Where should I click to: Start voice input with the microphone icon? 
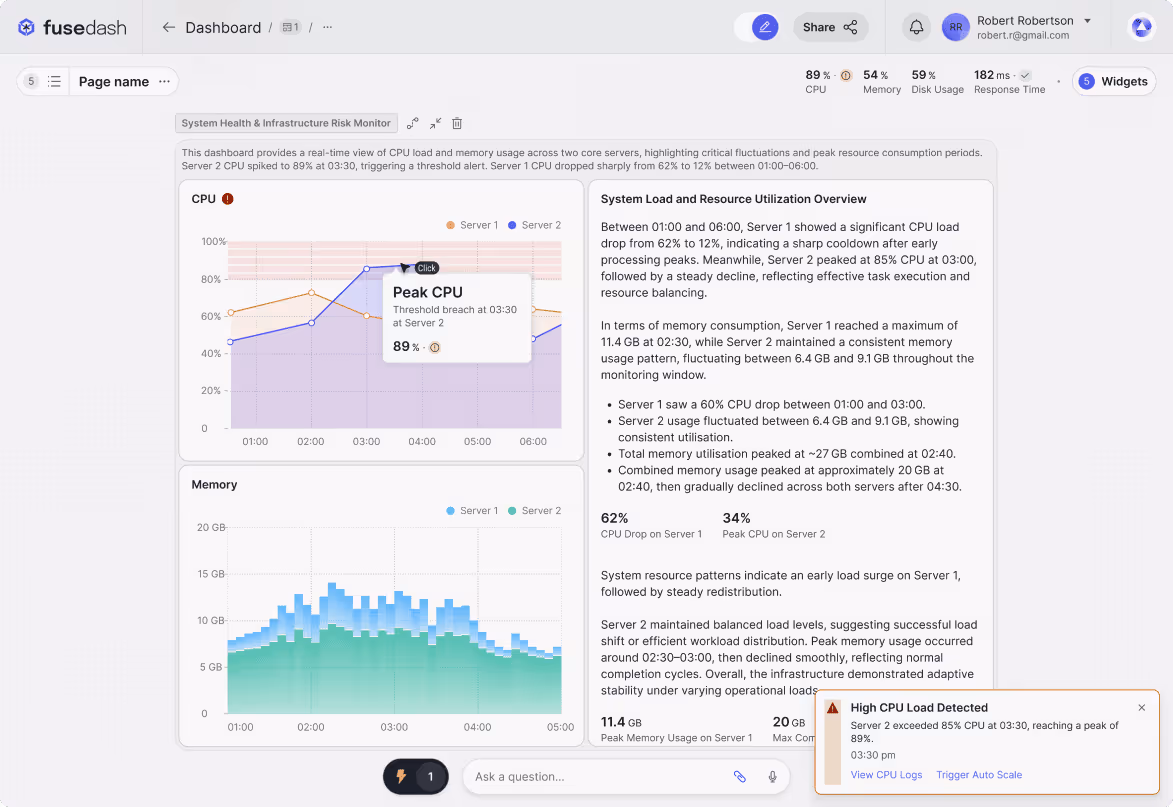pyautogui.click(x=771, y=776)
